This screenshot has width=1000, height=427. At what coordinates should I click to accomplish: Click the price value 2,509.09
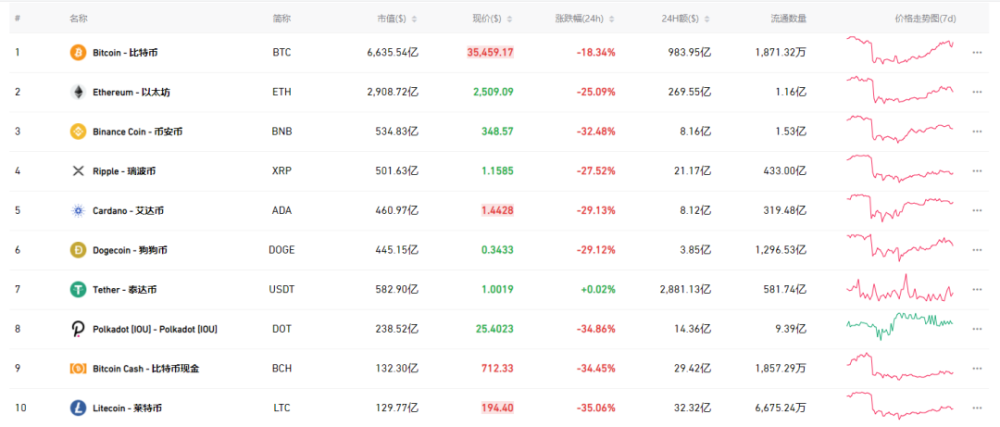tap(493, 92)
